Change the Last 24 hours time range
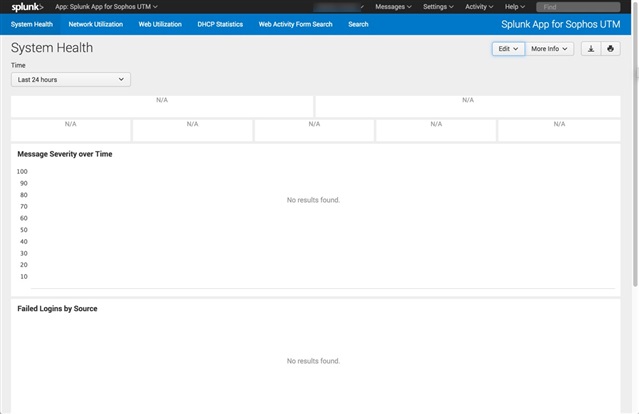The width and height of the screenshot is (639, 414). [x=71, y=79]
